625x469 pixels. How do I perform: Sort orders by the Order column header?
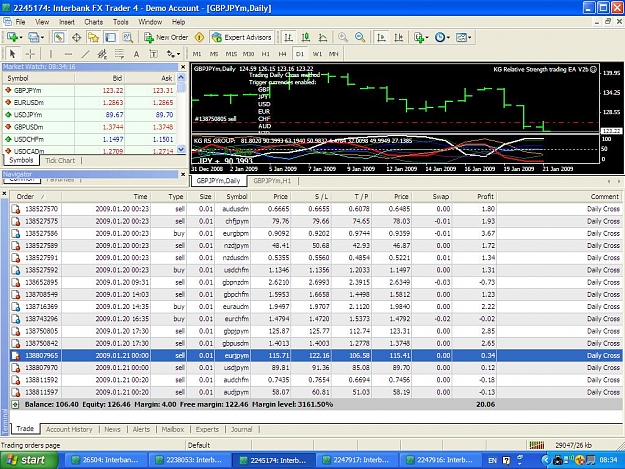tap(35, 196)
